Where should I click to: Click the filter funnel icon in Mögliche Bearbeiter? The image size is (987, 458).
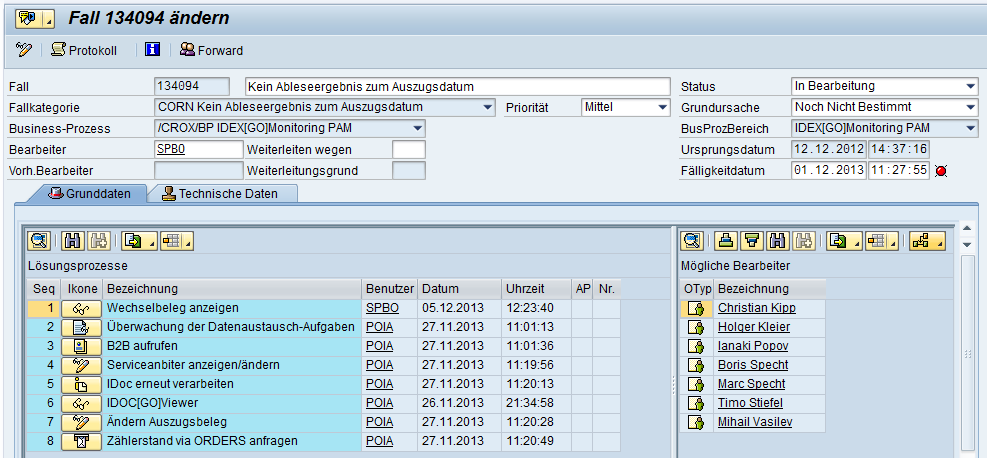pos(752,240)
